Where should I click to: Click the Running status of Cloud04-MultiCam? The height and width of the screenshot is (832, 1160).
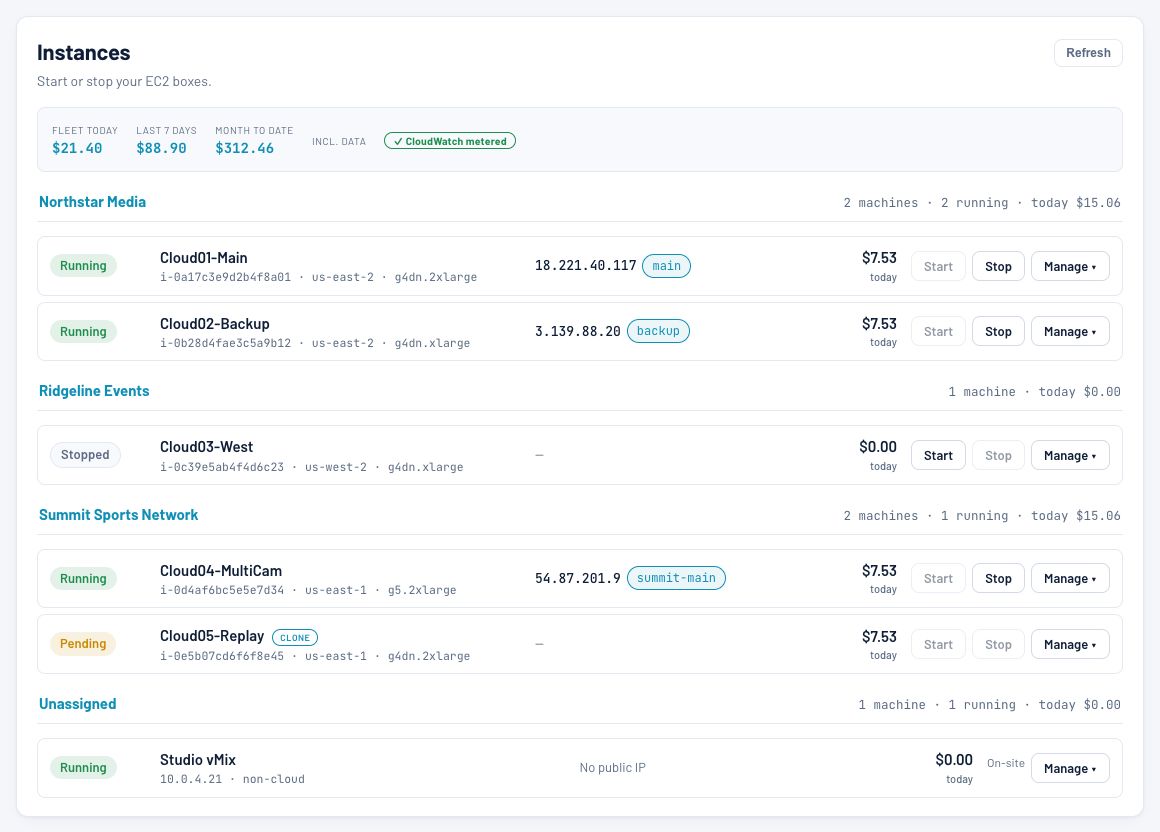(x=83, y=578)
